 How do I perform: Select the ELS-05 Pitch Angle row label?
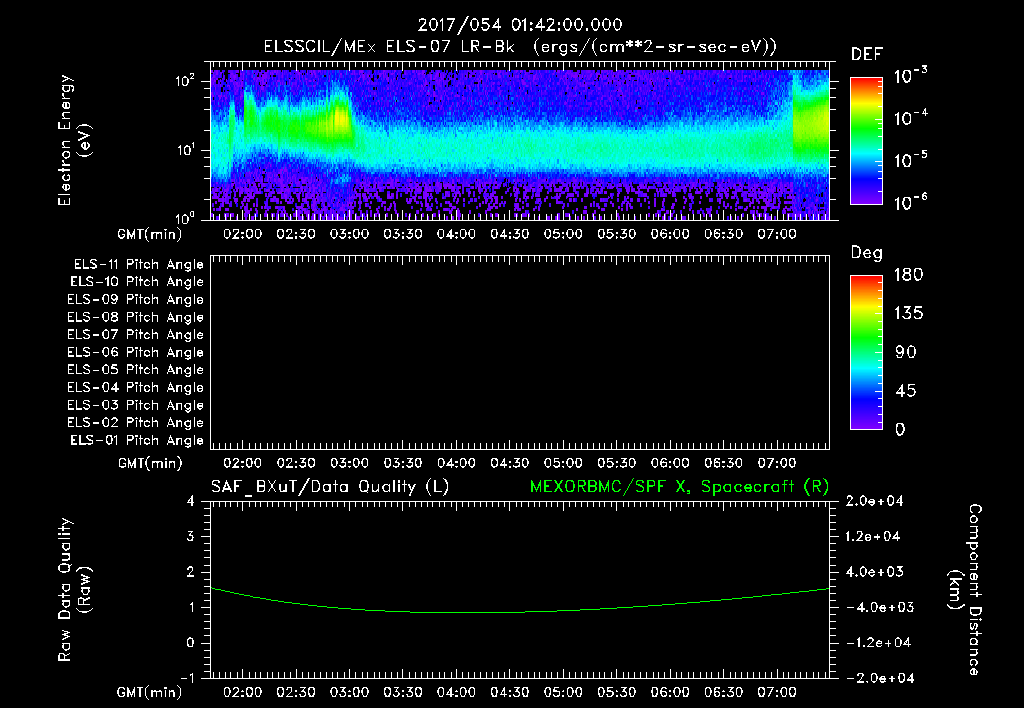pos(136,370)
